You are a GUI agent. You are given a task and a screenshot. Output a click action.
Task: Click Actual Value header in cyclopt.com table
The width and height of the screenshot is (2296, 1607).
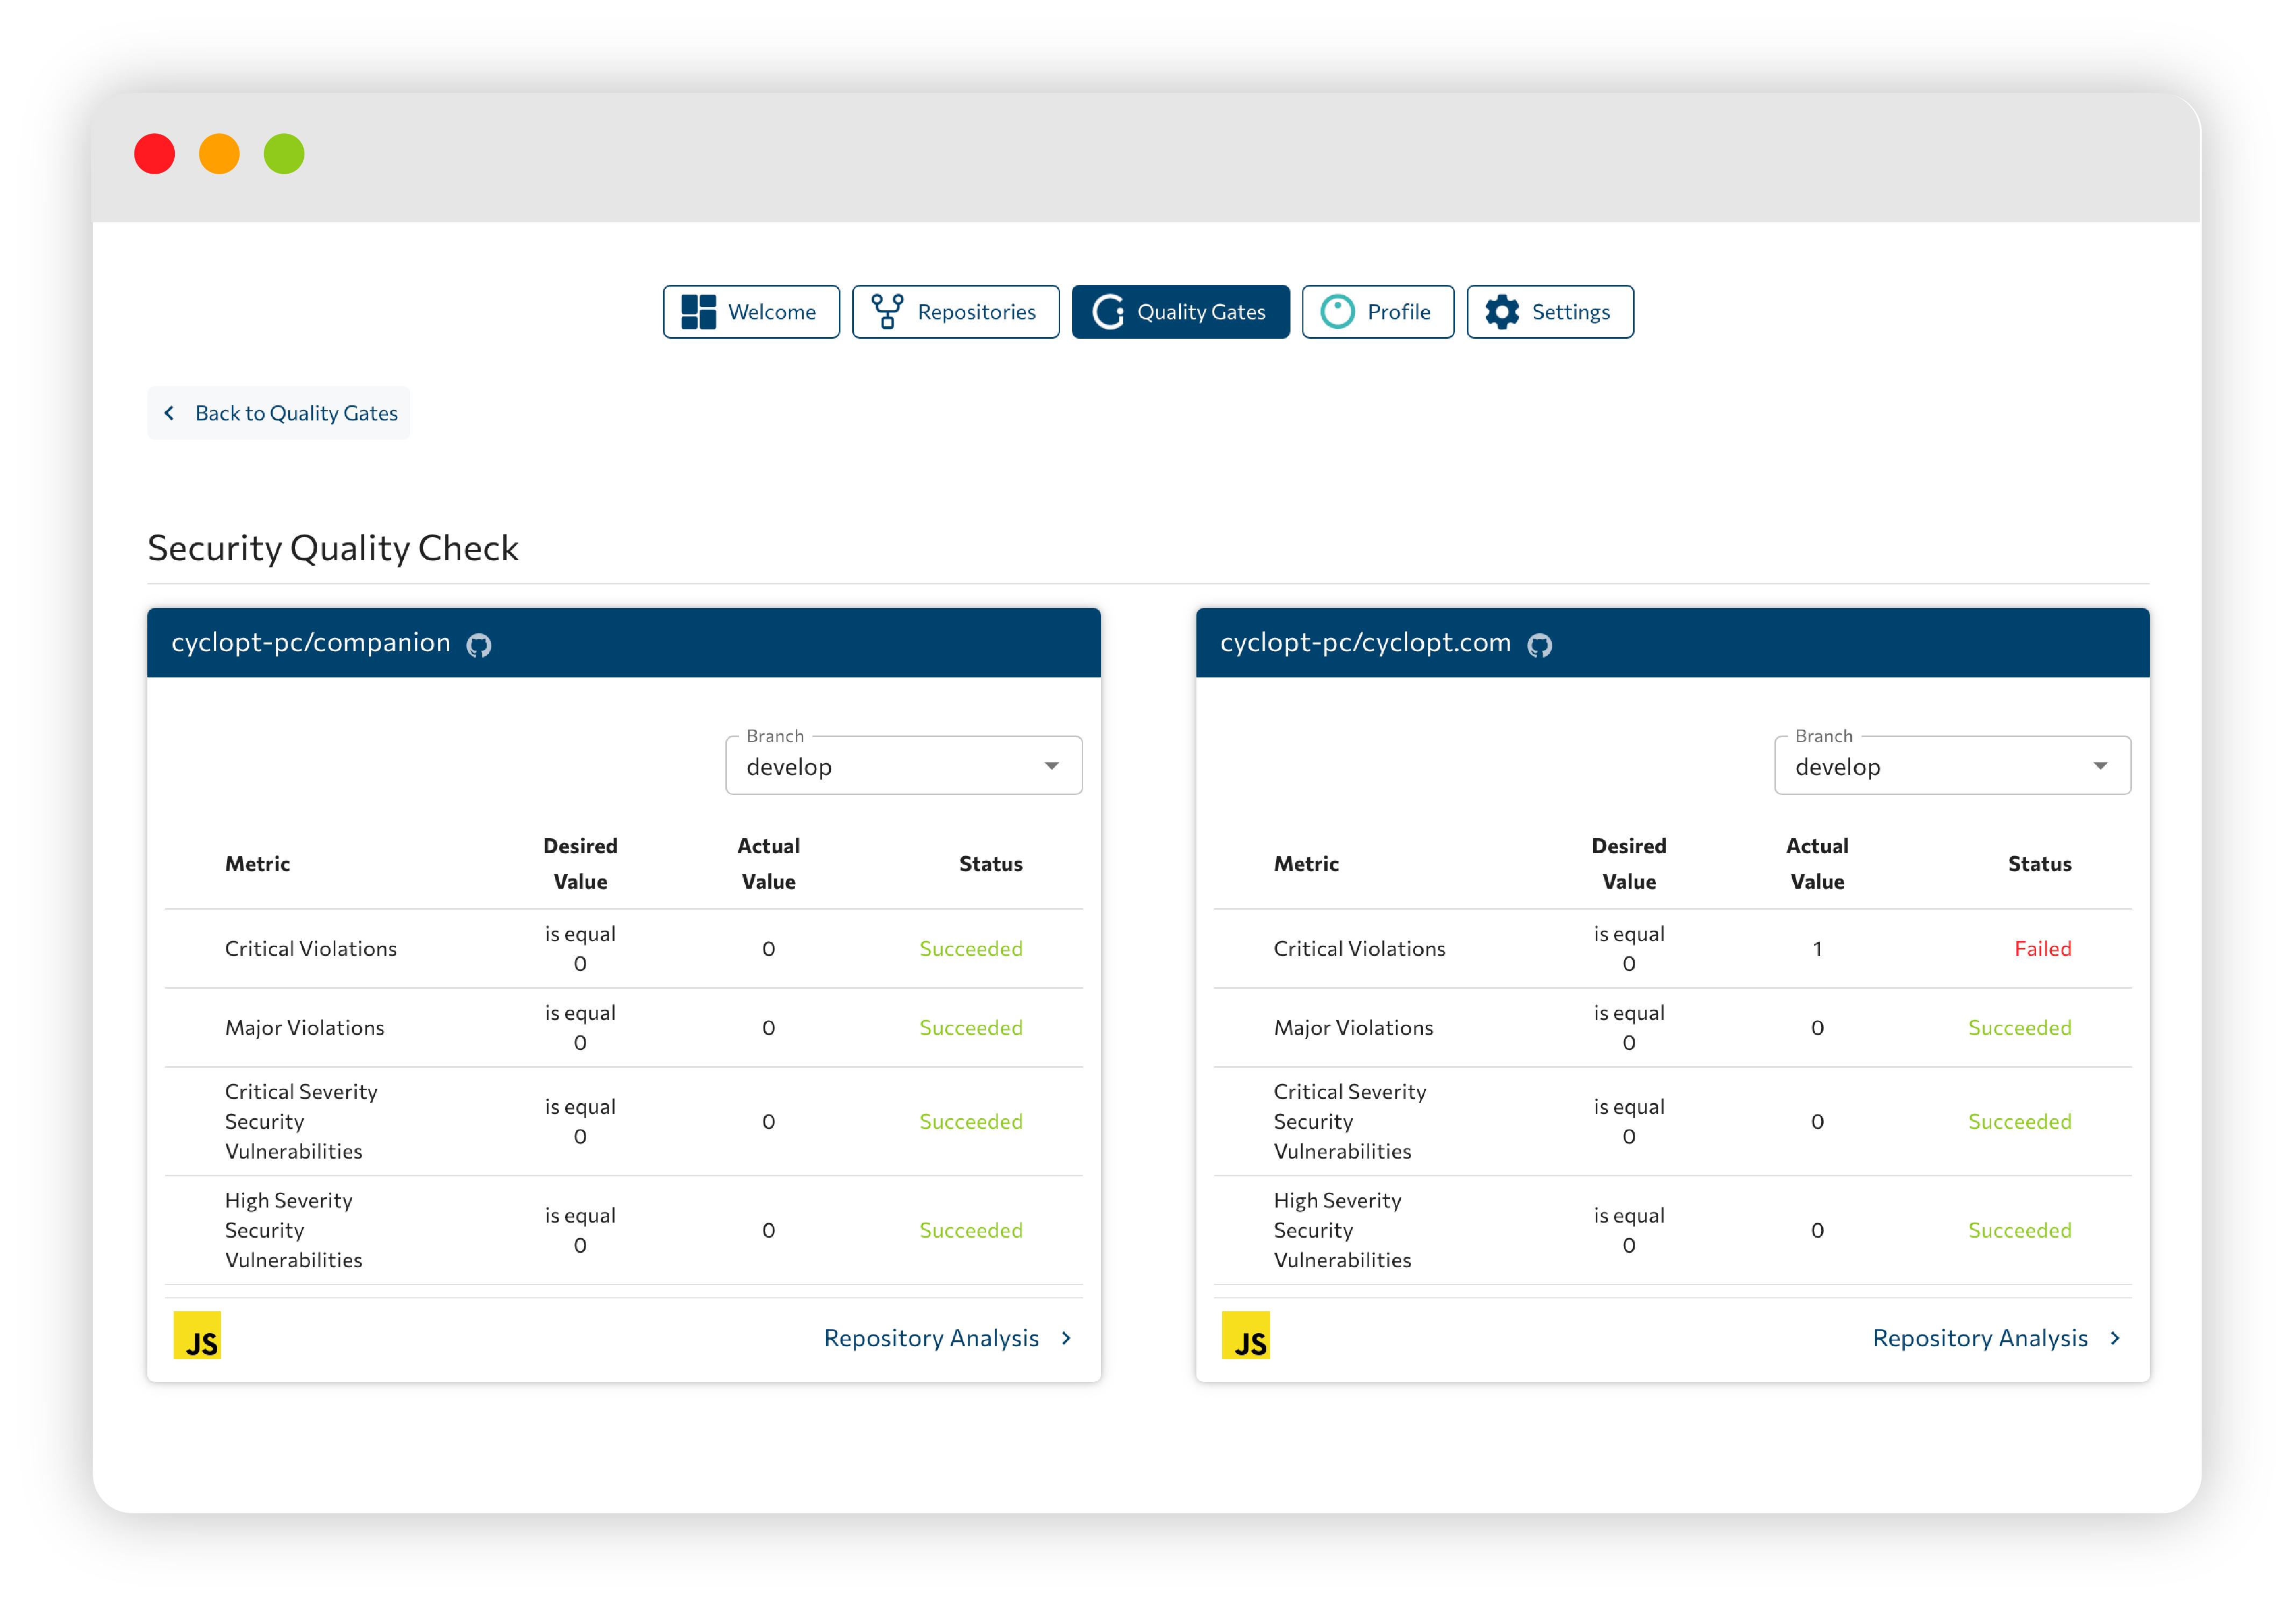point(1817,864)
